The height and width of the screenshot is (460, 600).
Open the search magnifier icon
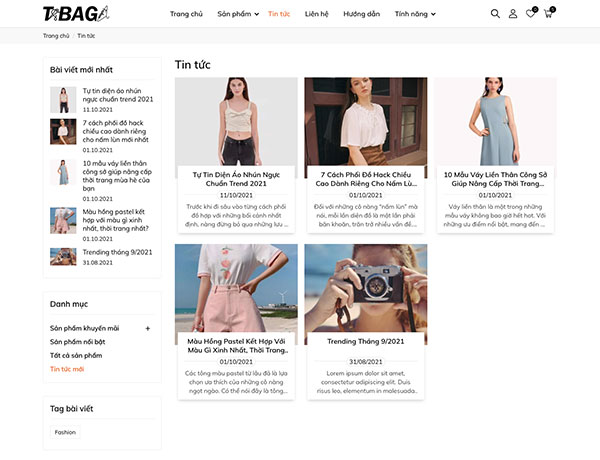[495, 14]
